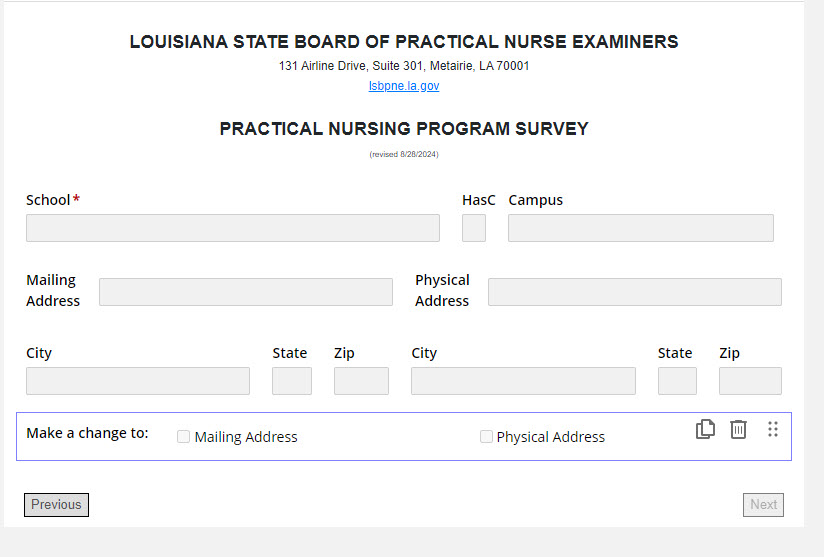Click the School input field
Screen dimensions: 824x557
pyautogui.click(x=233, y=228)
